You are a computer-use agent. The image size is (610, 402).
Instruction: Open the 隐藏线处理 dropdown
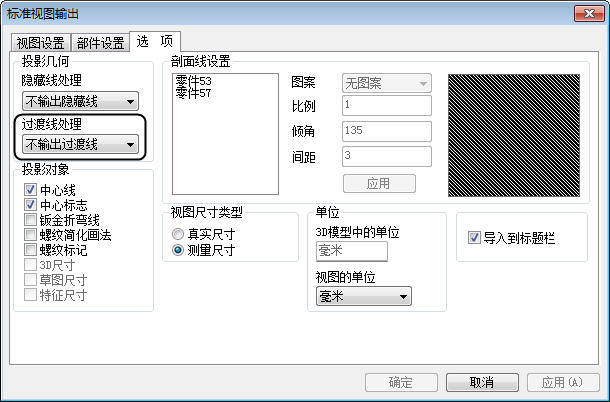pyautogui.click(x=80, y=101)
